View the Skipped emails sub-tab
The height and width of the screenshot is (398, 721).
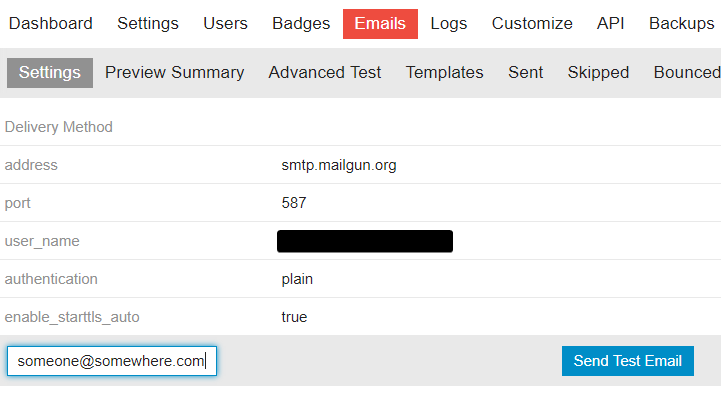(598, 73)
